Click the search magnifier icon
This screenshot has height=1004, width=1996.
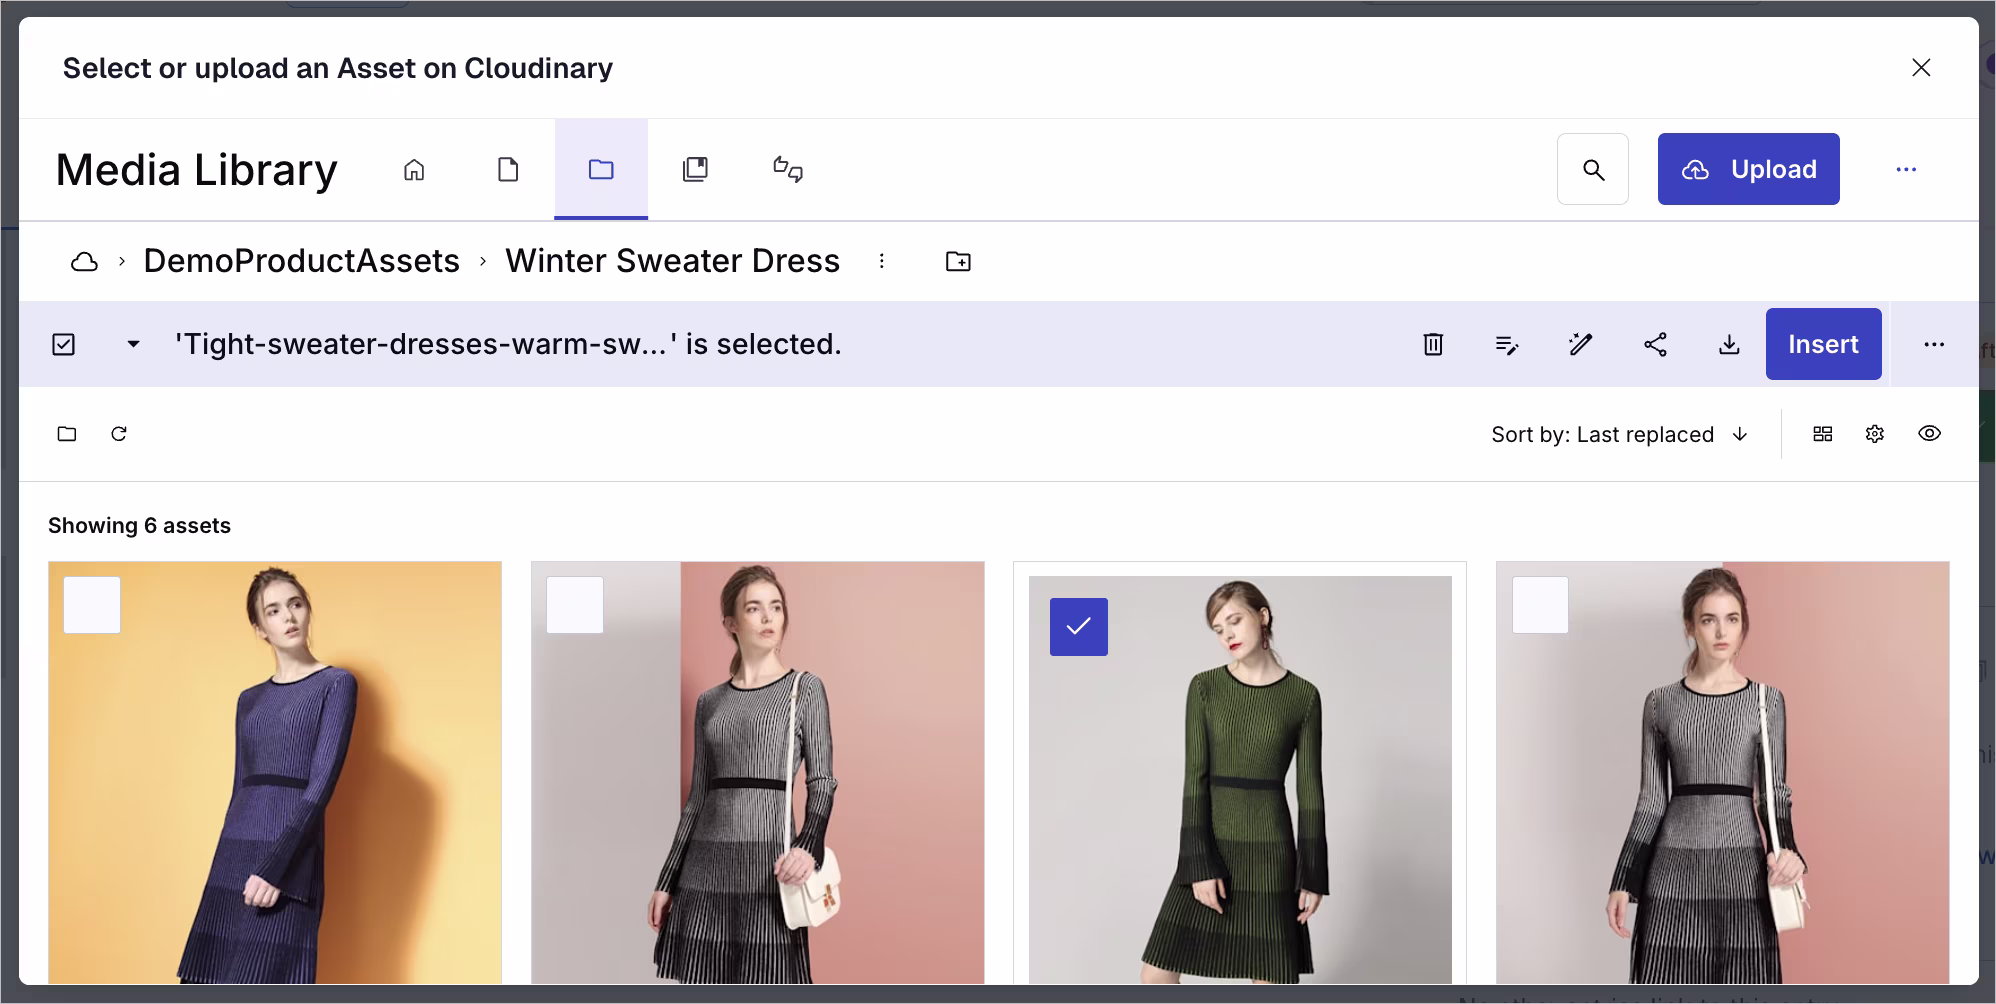pyautogui.click(x=1592, y=169)
